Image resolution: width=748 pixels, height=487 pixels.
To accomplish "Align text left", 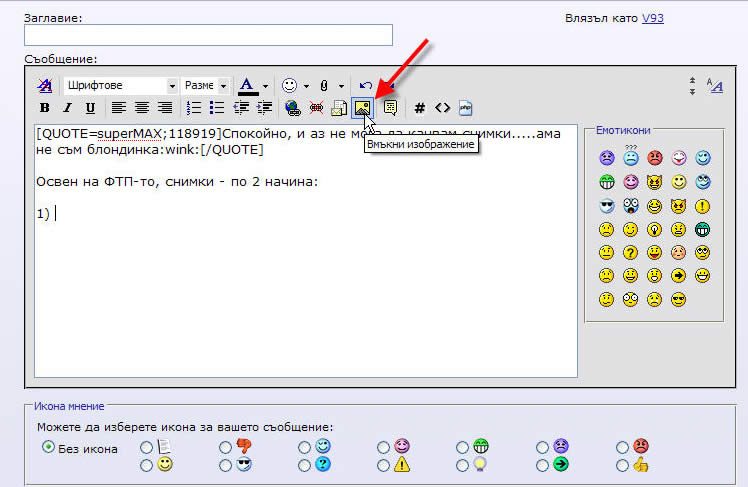I will (118, 108).
